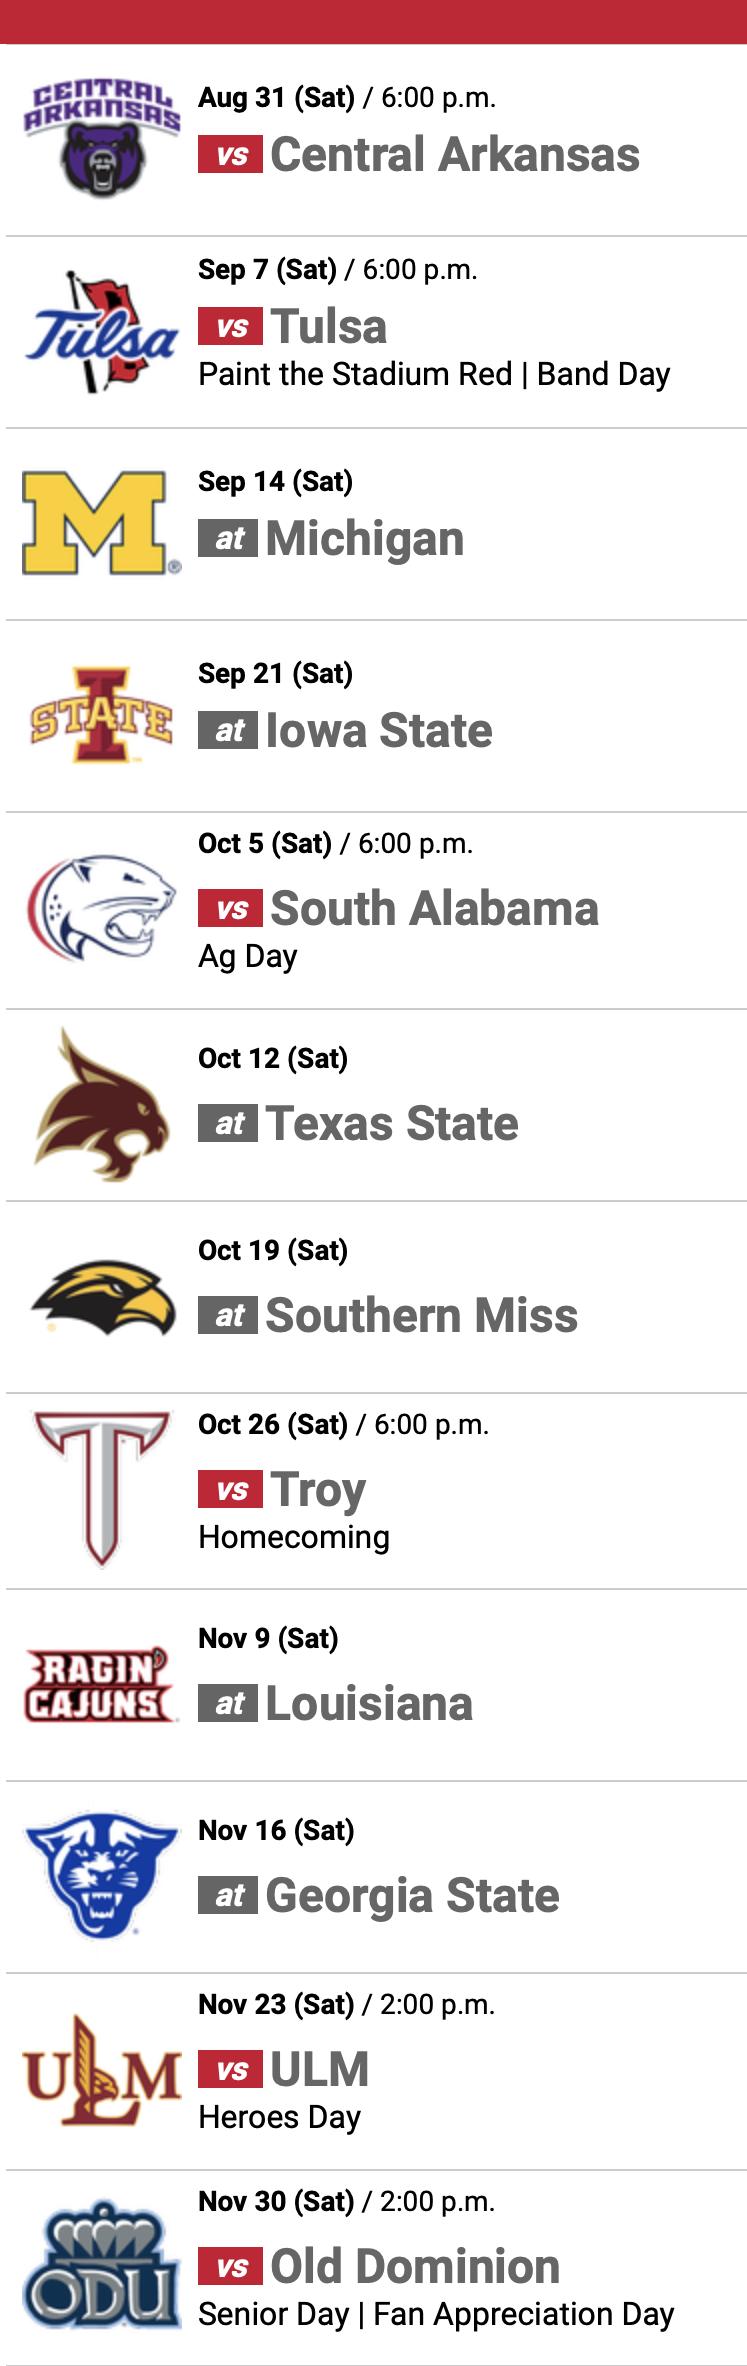Viewport: 747px width, 2366px height.
Task: Open the Old Dominion opponent link
Action: pos(414,2266)
